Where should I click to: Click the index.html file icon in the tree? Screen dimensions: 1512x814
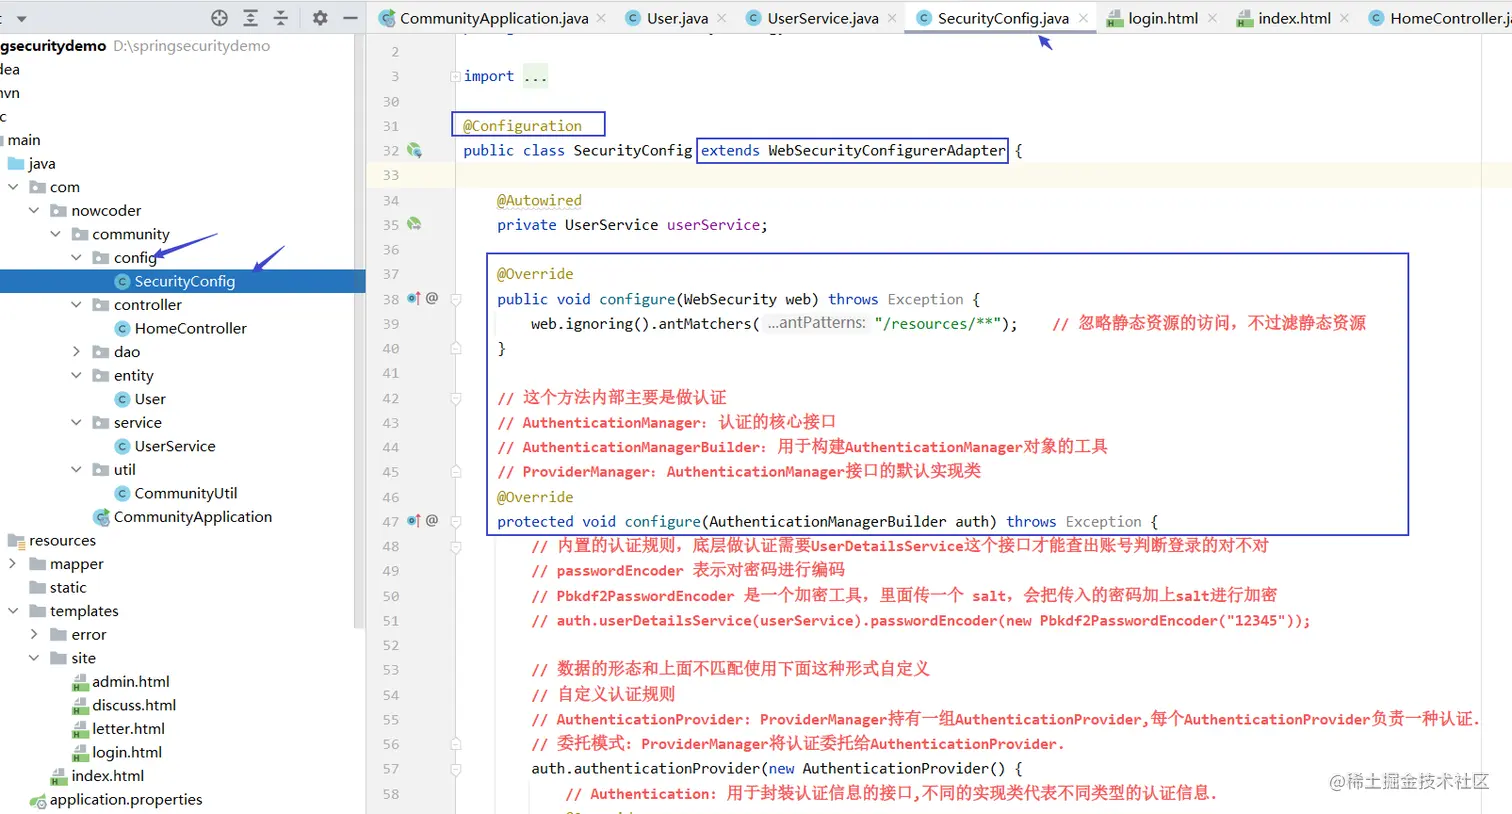(x=59, y=776)
